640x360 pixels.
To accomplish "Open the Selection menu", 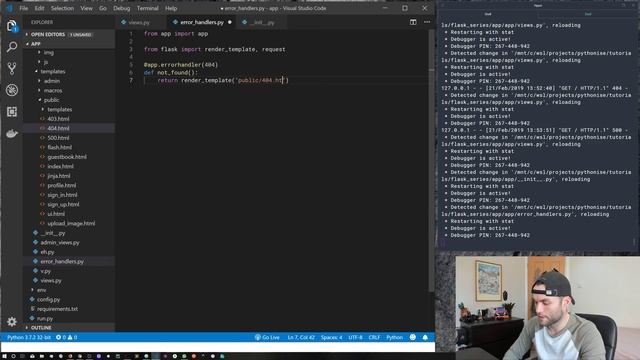I will [62, 8].
